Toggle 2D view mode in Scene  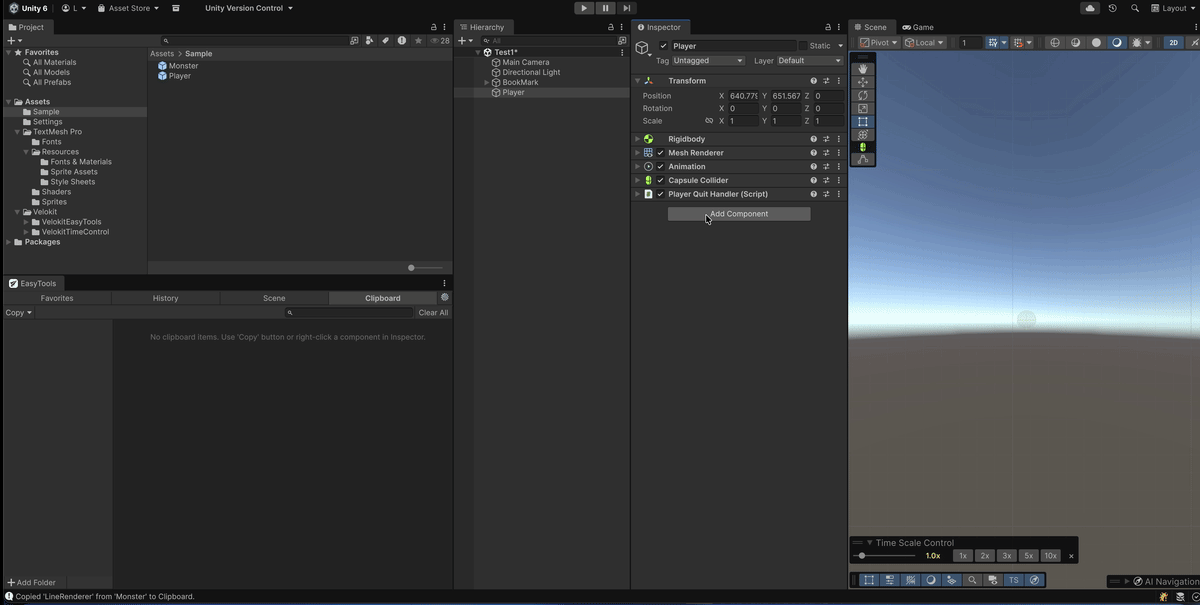point(1174,43)
